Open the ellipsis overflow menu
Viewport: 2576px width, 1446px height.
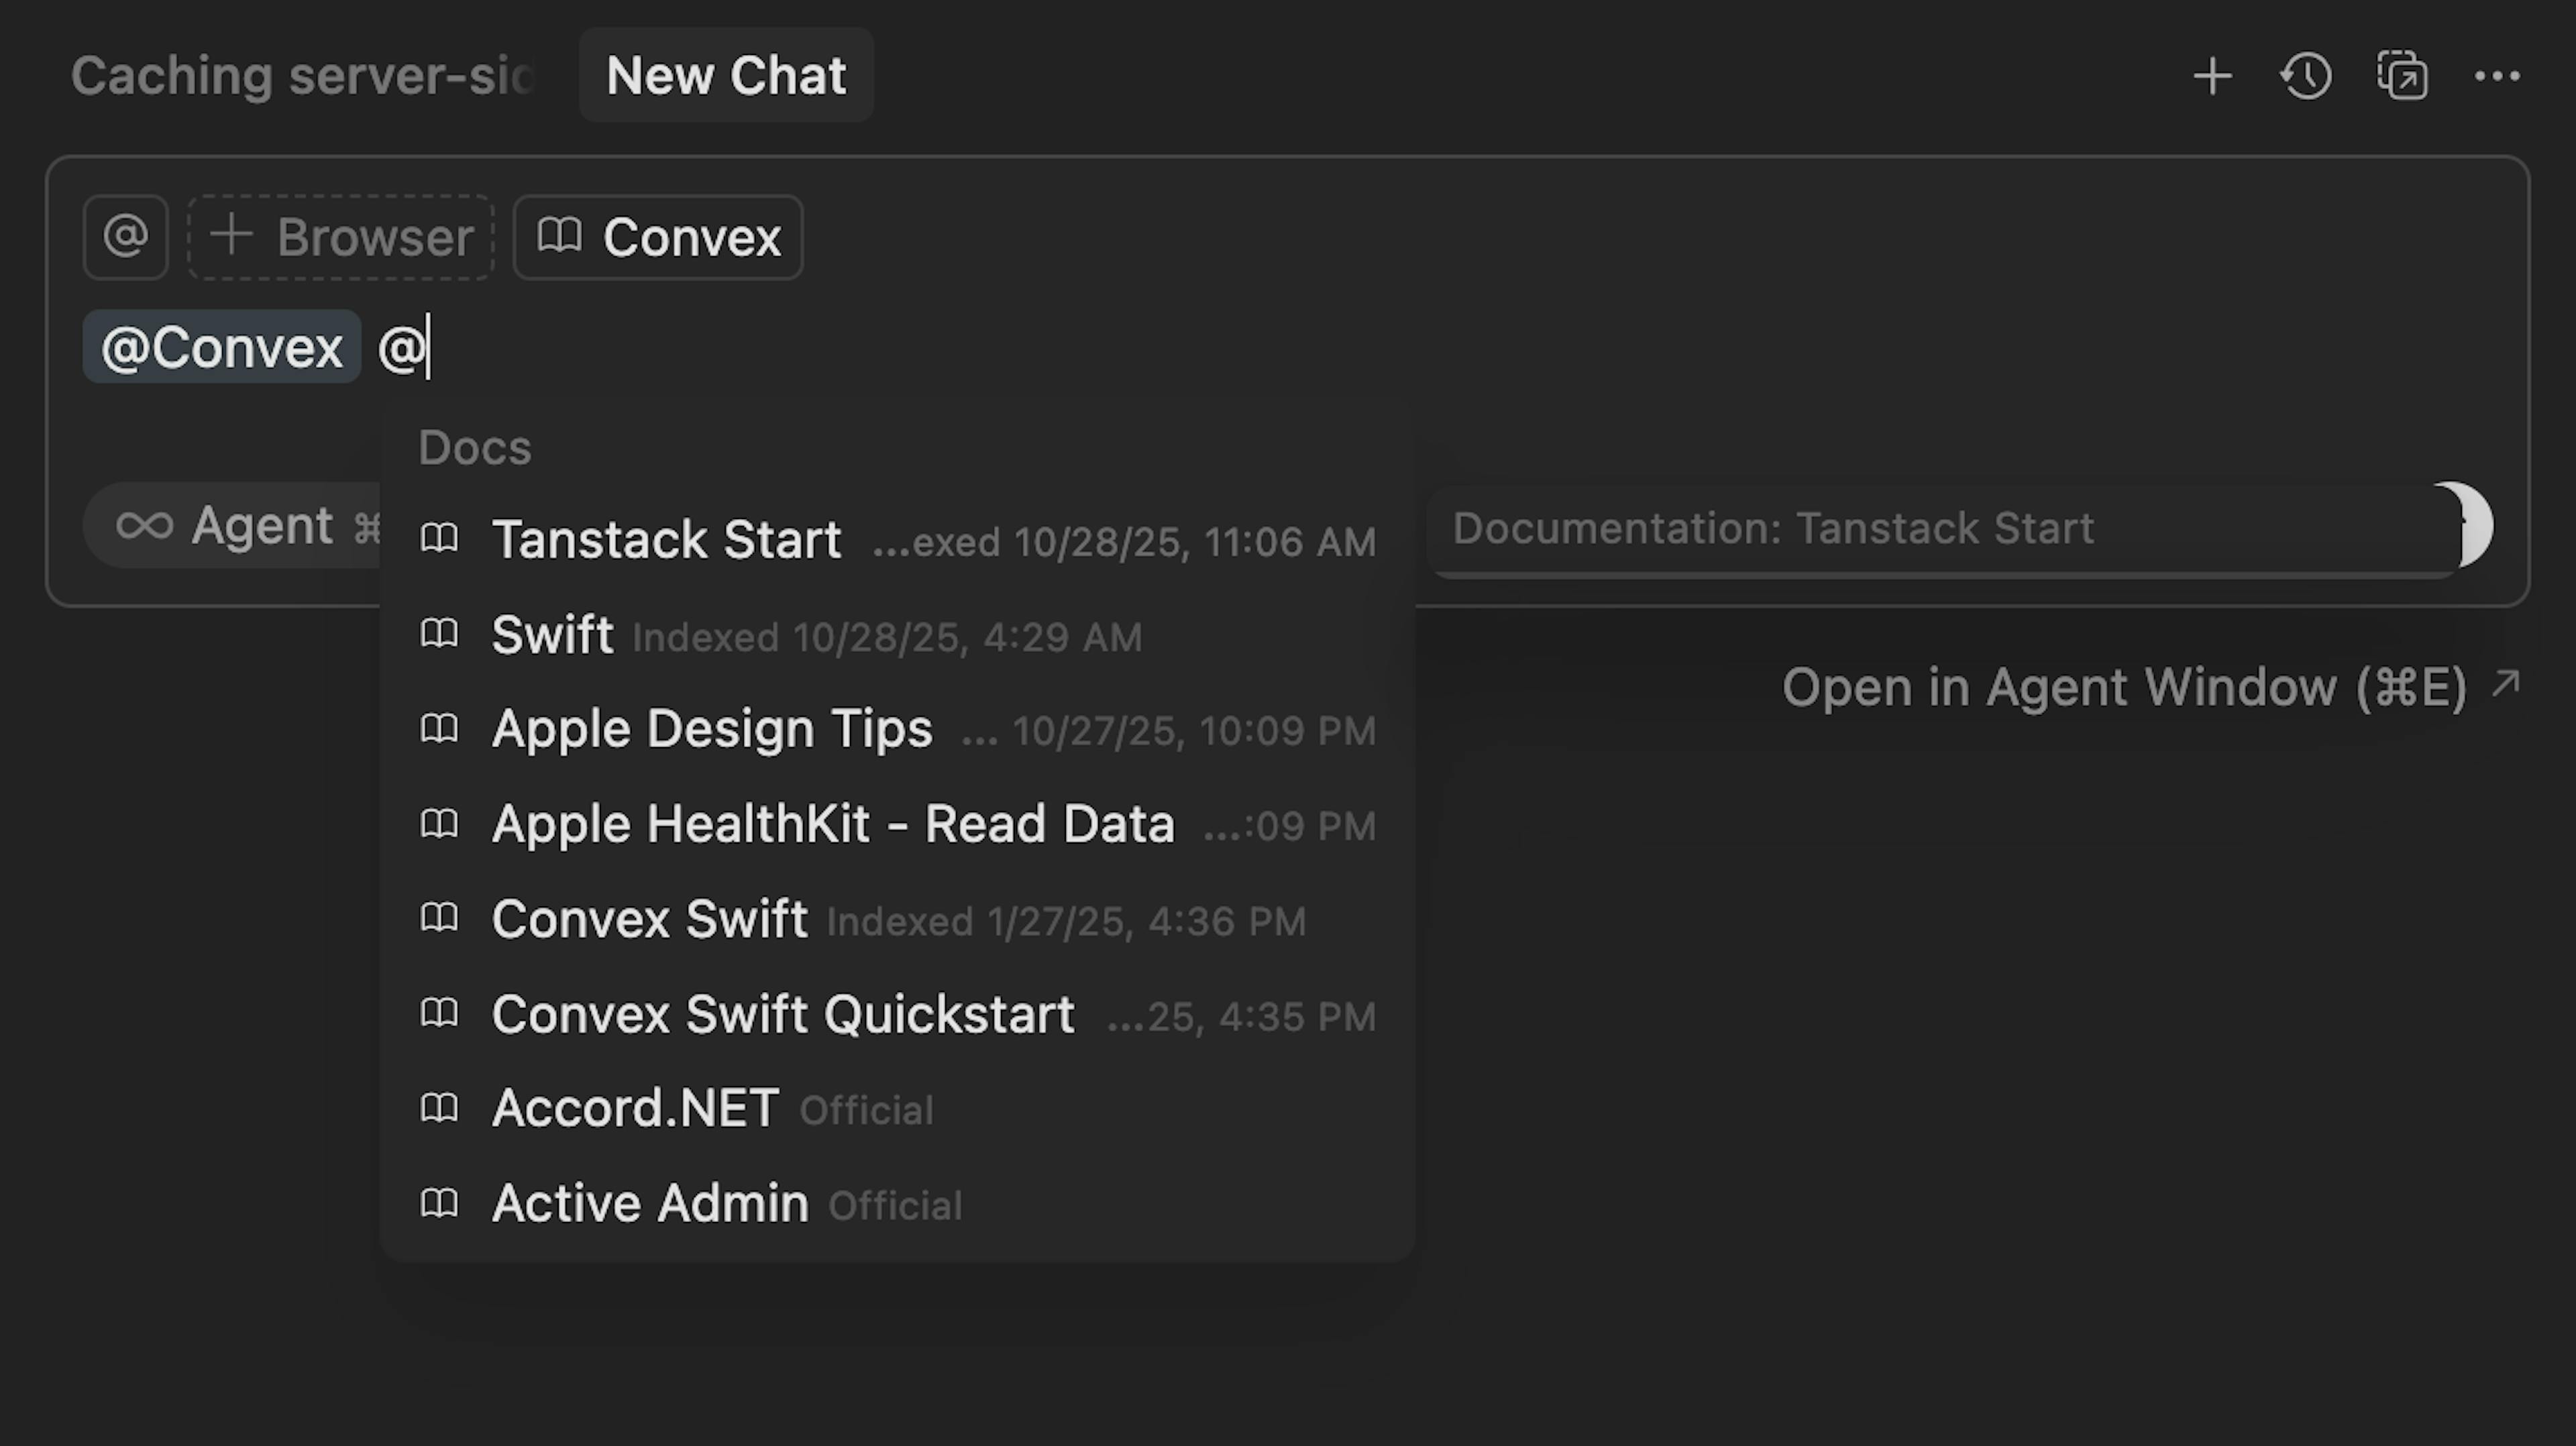[2496, 75]
